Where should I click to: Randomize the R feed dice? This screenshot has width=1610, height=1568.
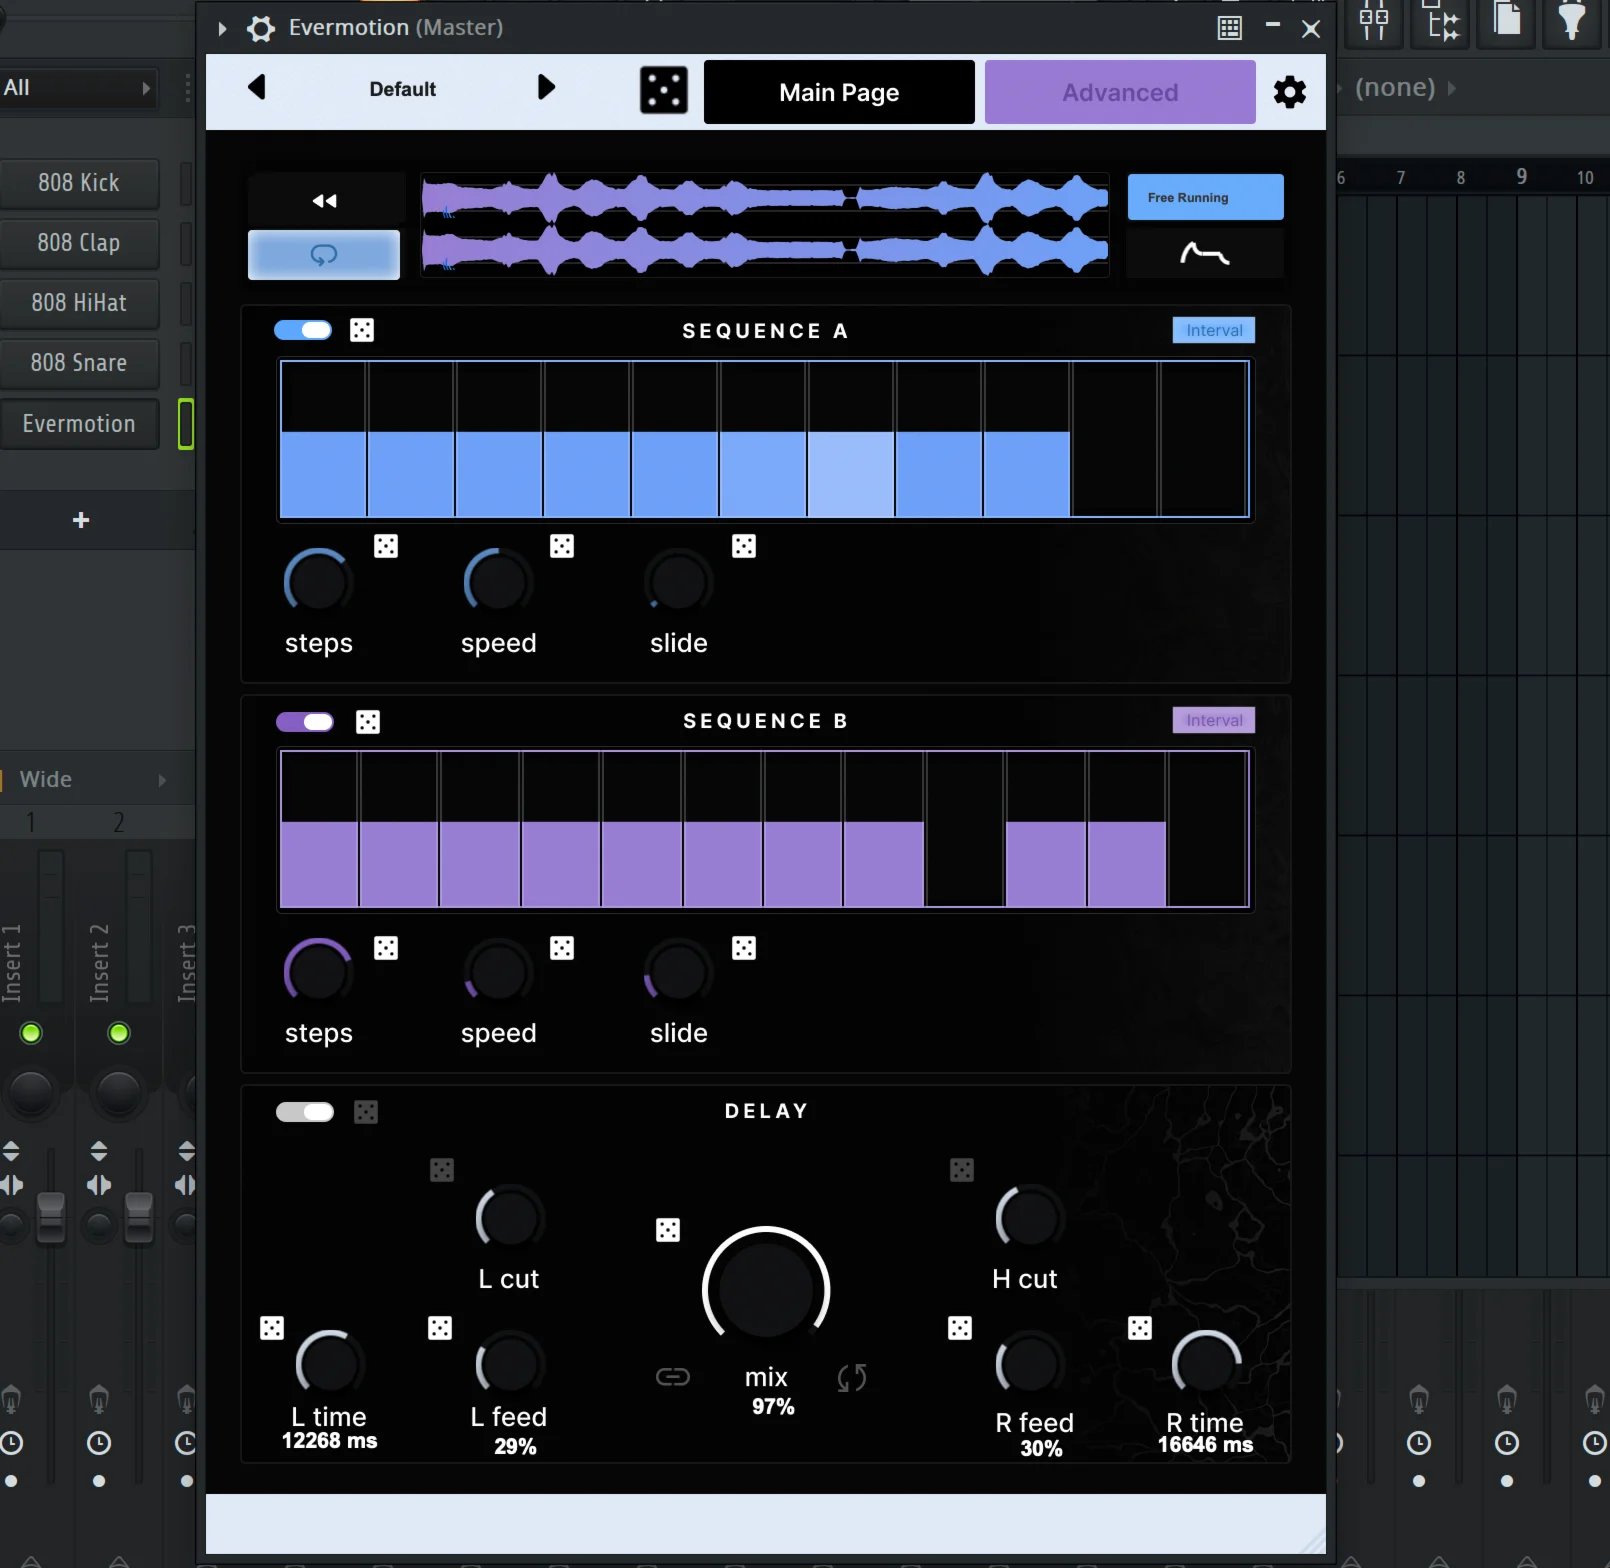[960, 1328]
